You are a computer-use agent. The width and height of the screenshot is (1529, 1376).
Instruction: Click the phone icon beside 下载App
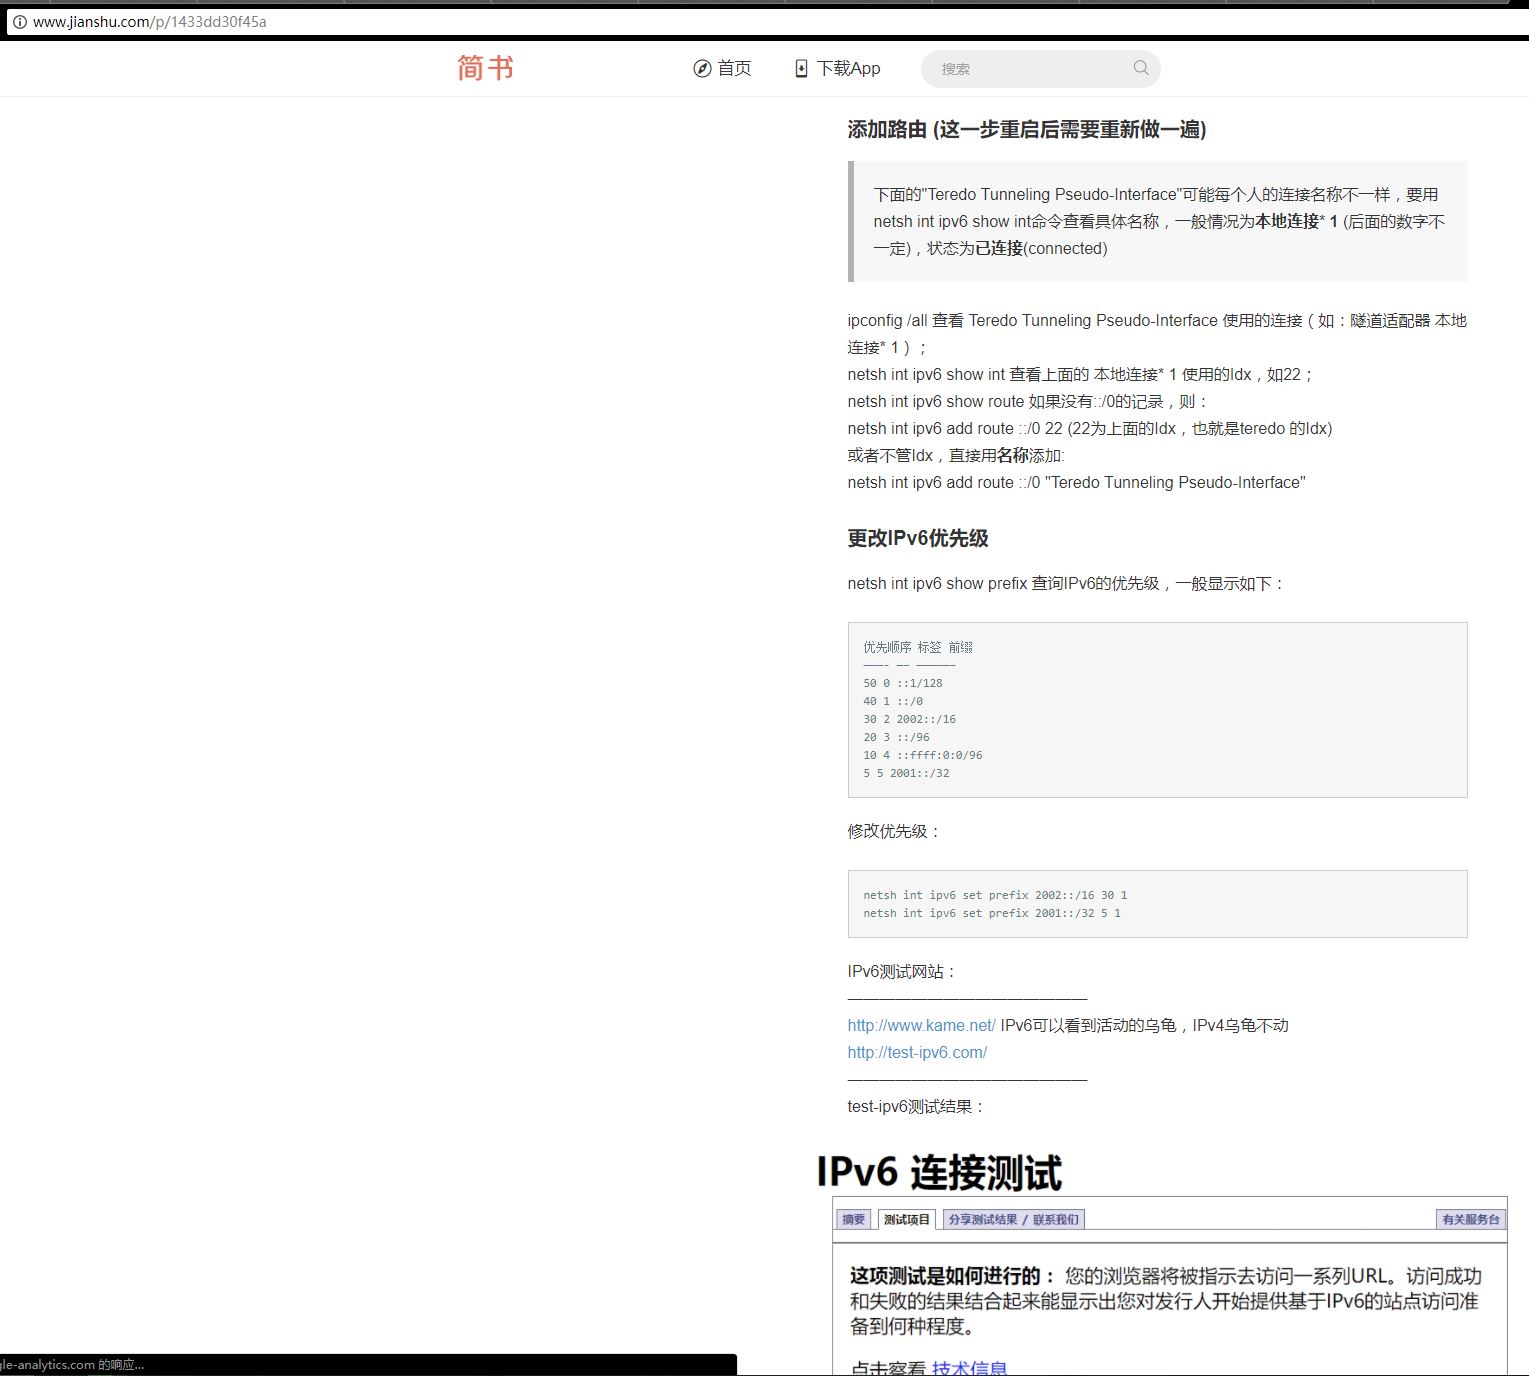click(801, 68)
